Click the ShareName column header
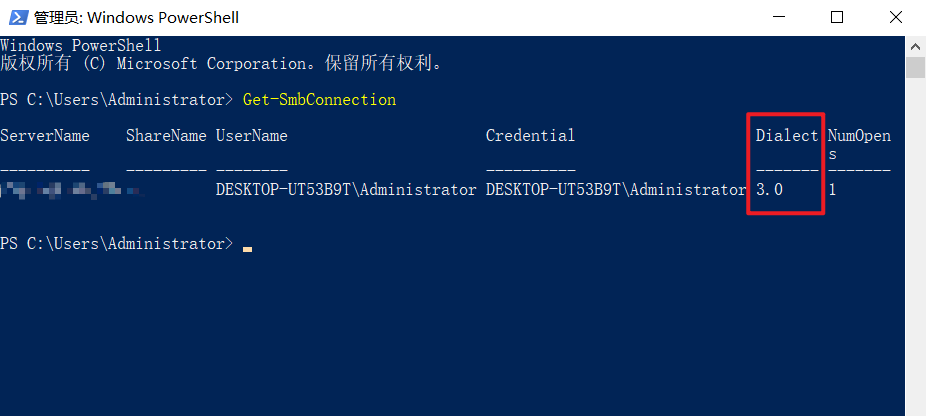Viewport: 926px width, 416px height. click(166, 136)
